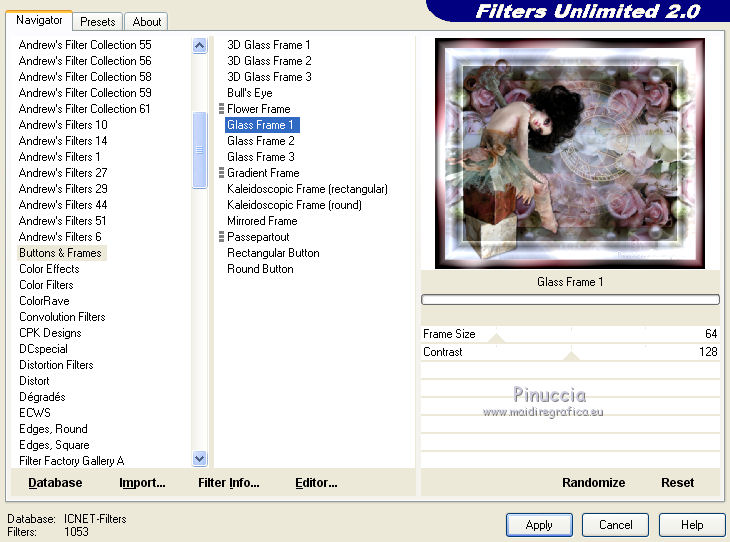Select the Convolution Filters category

pos(62,317)
